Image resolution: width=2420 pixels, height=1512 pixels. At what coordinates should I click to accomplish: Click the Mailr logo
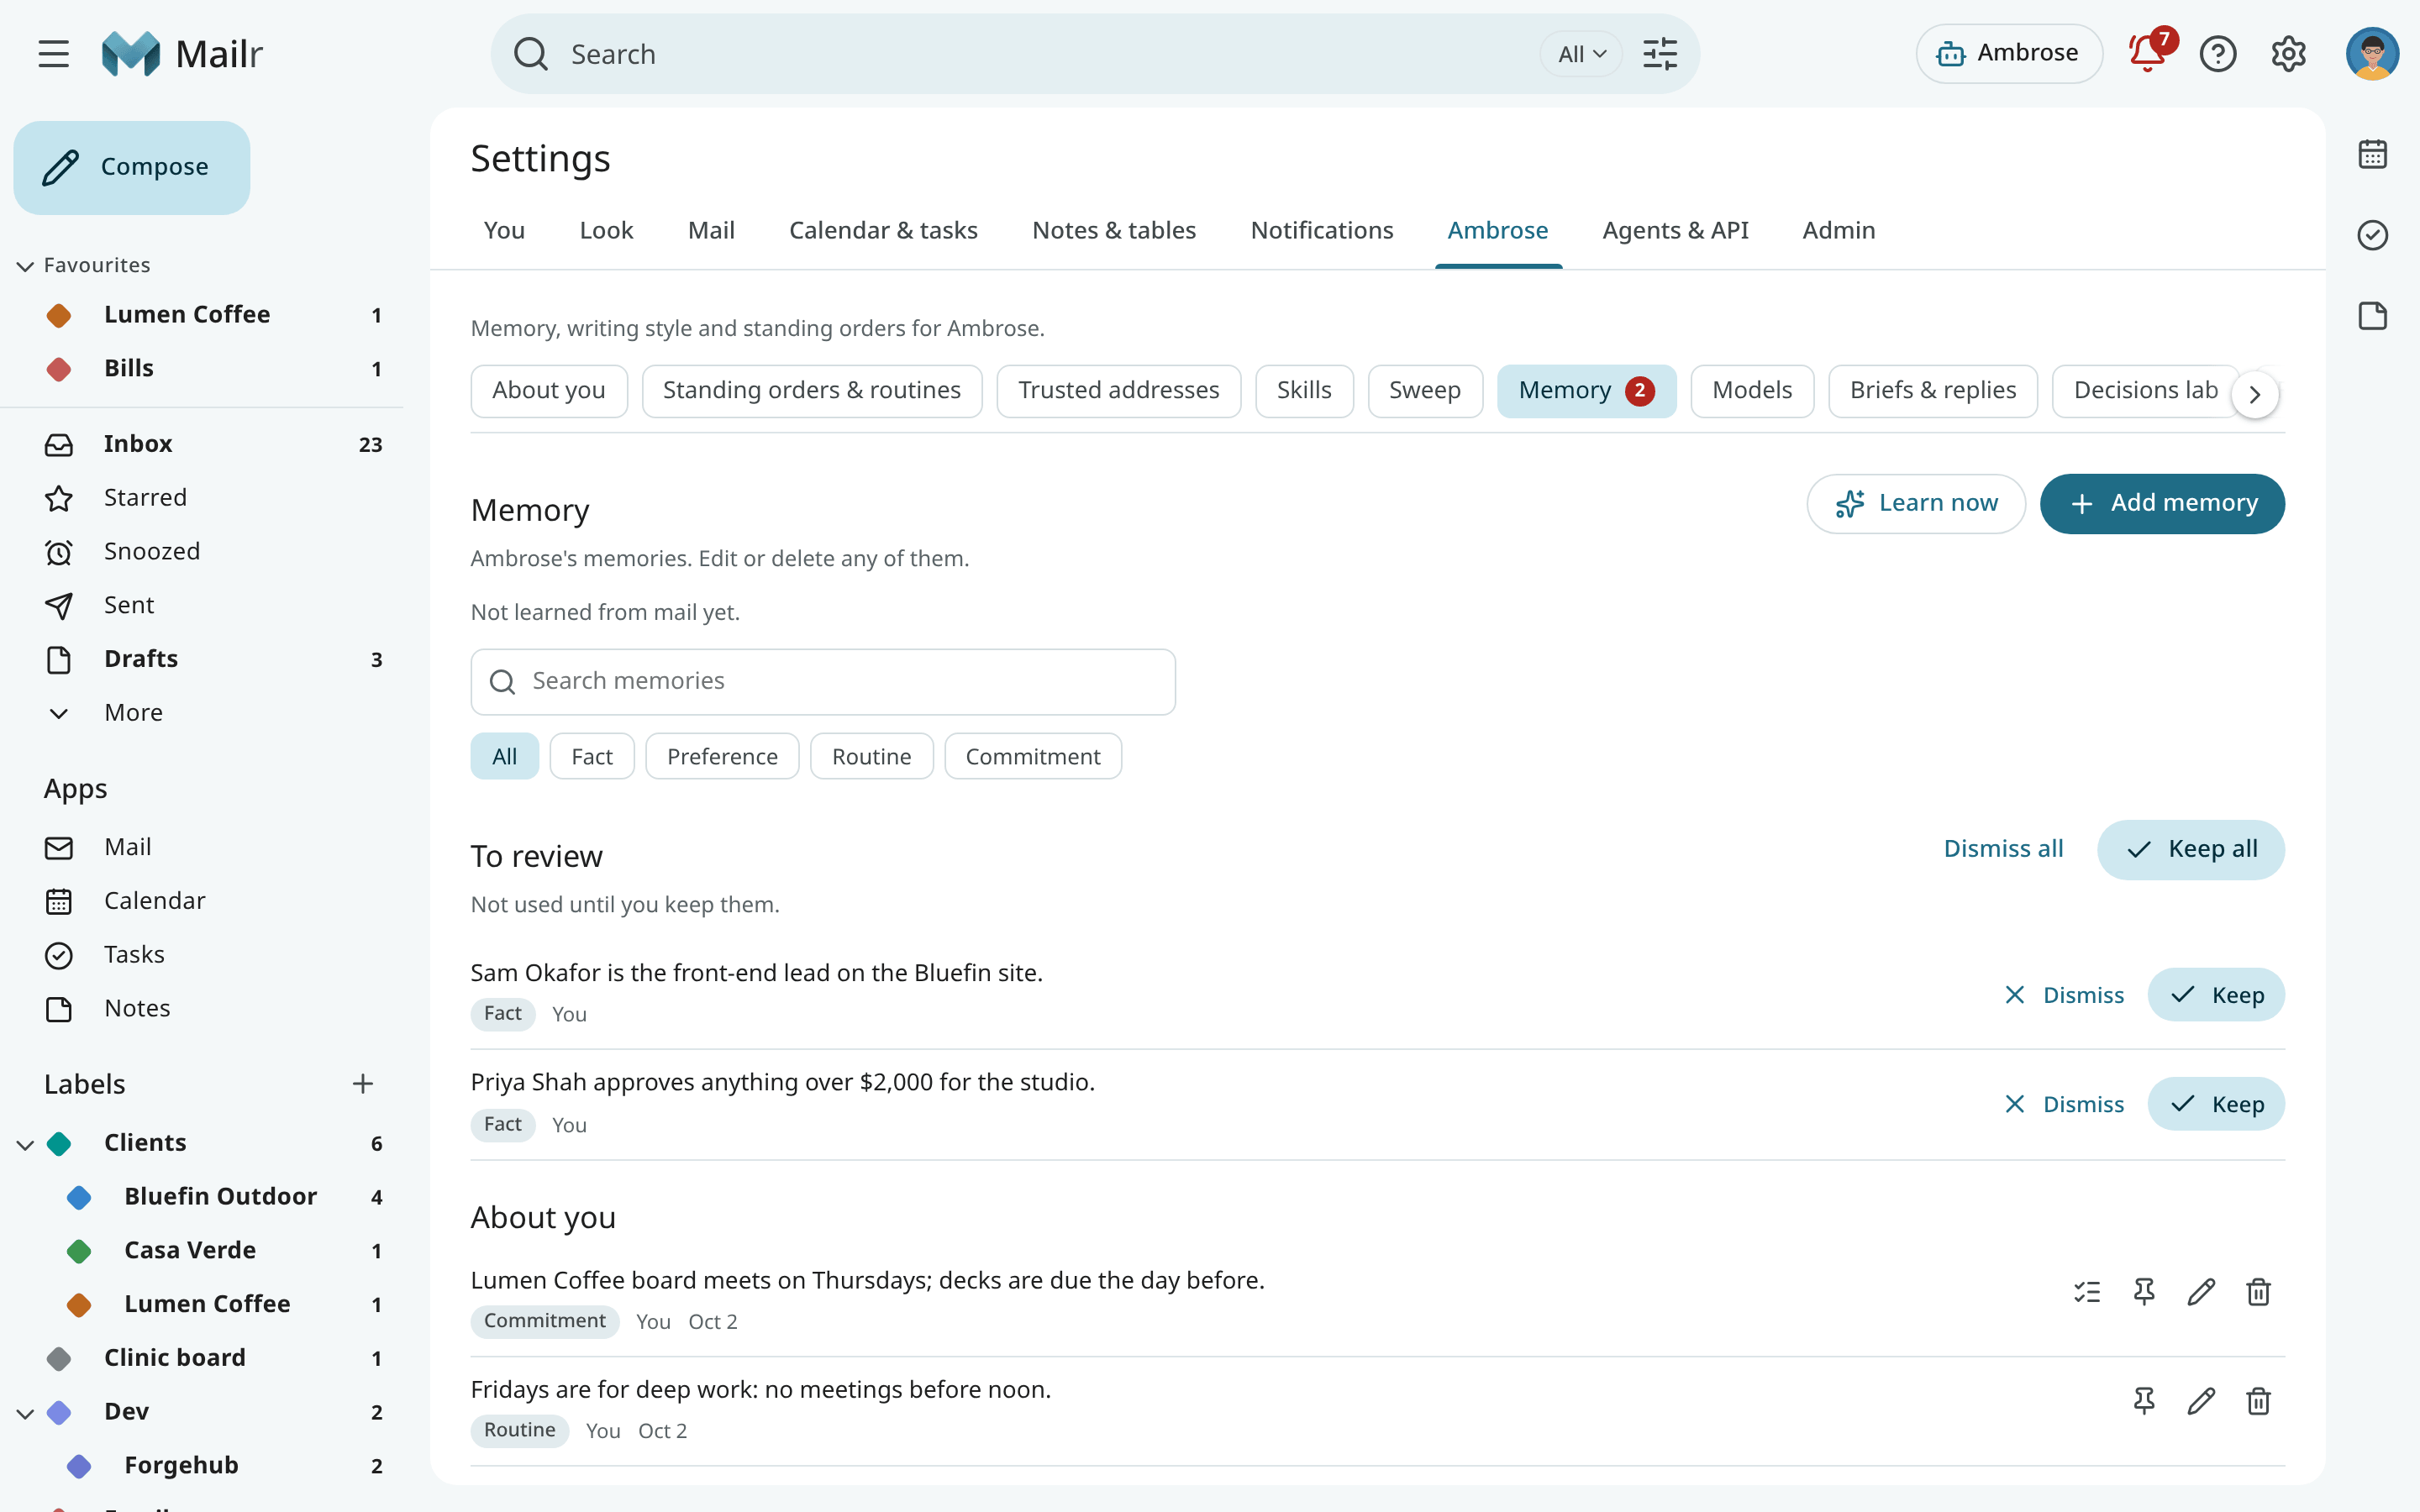[x=182, y=54]
